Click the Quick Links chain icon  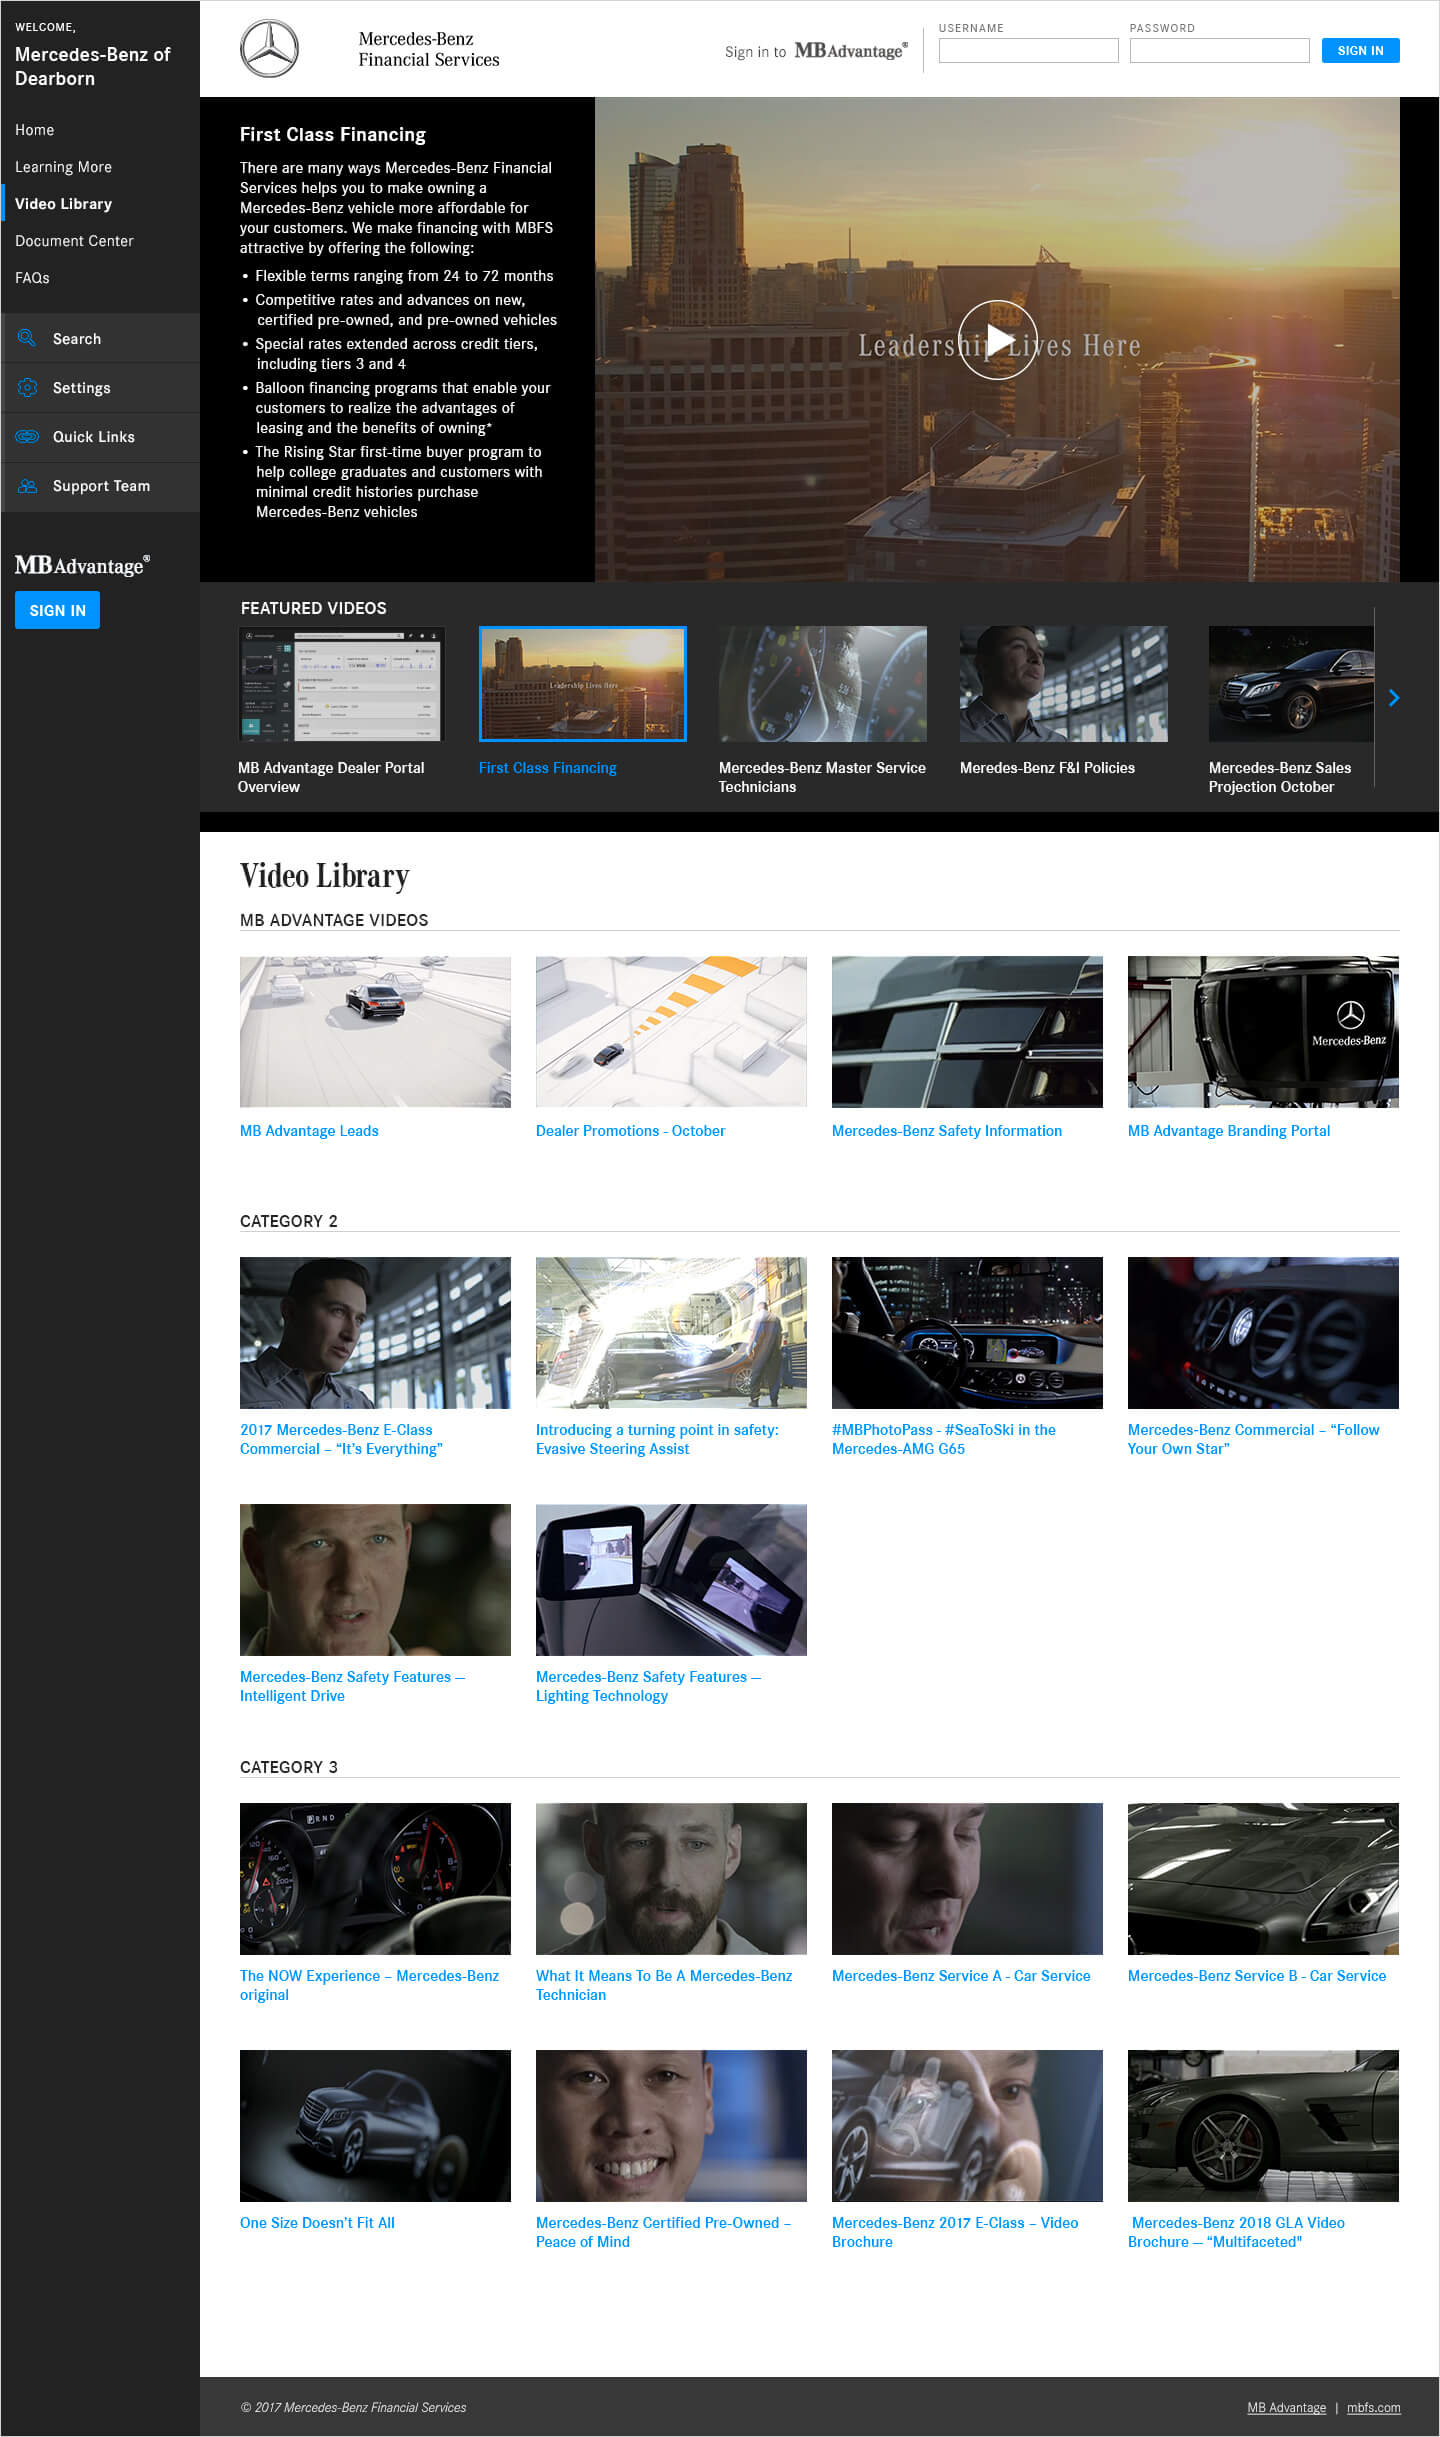point(27,437)
